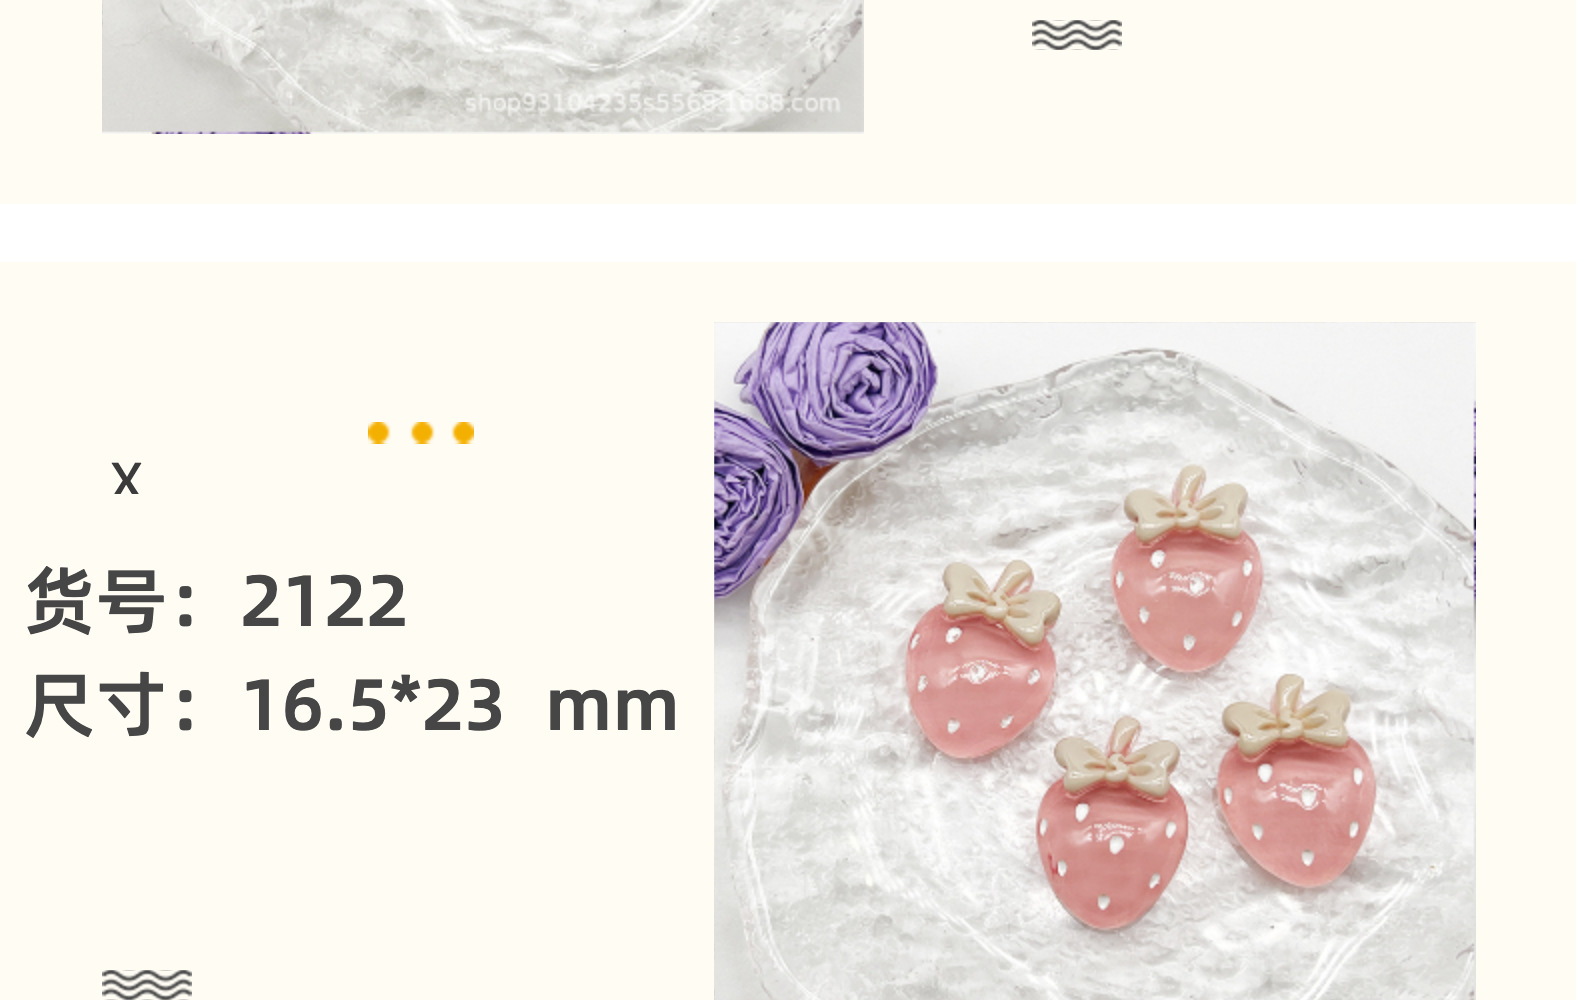Select the middle orange dot
This screenshot has width=1580, height=1000.
click(x=421, y=432)
